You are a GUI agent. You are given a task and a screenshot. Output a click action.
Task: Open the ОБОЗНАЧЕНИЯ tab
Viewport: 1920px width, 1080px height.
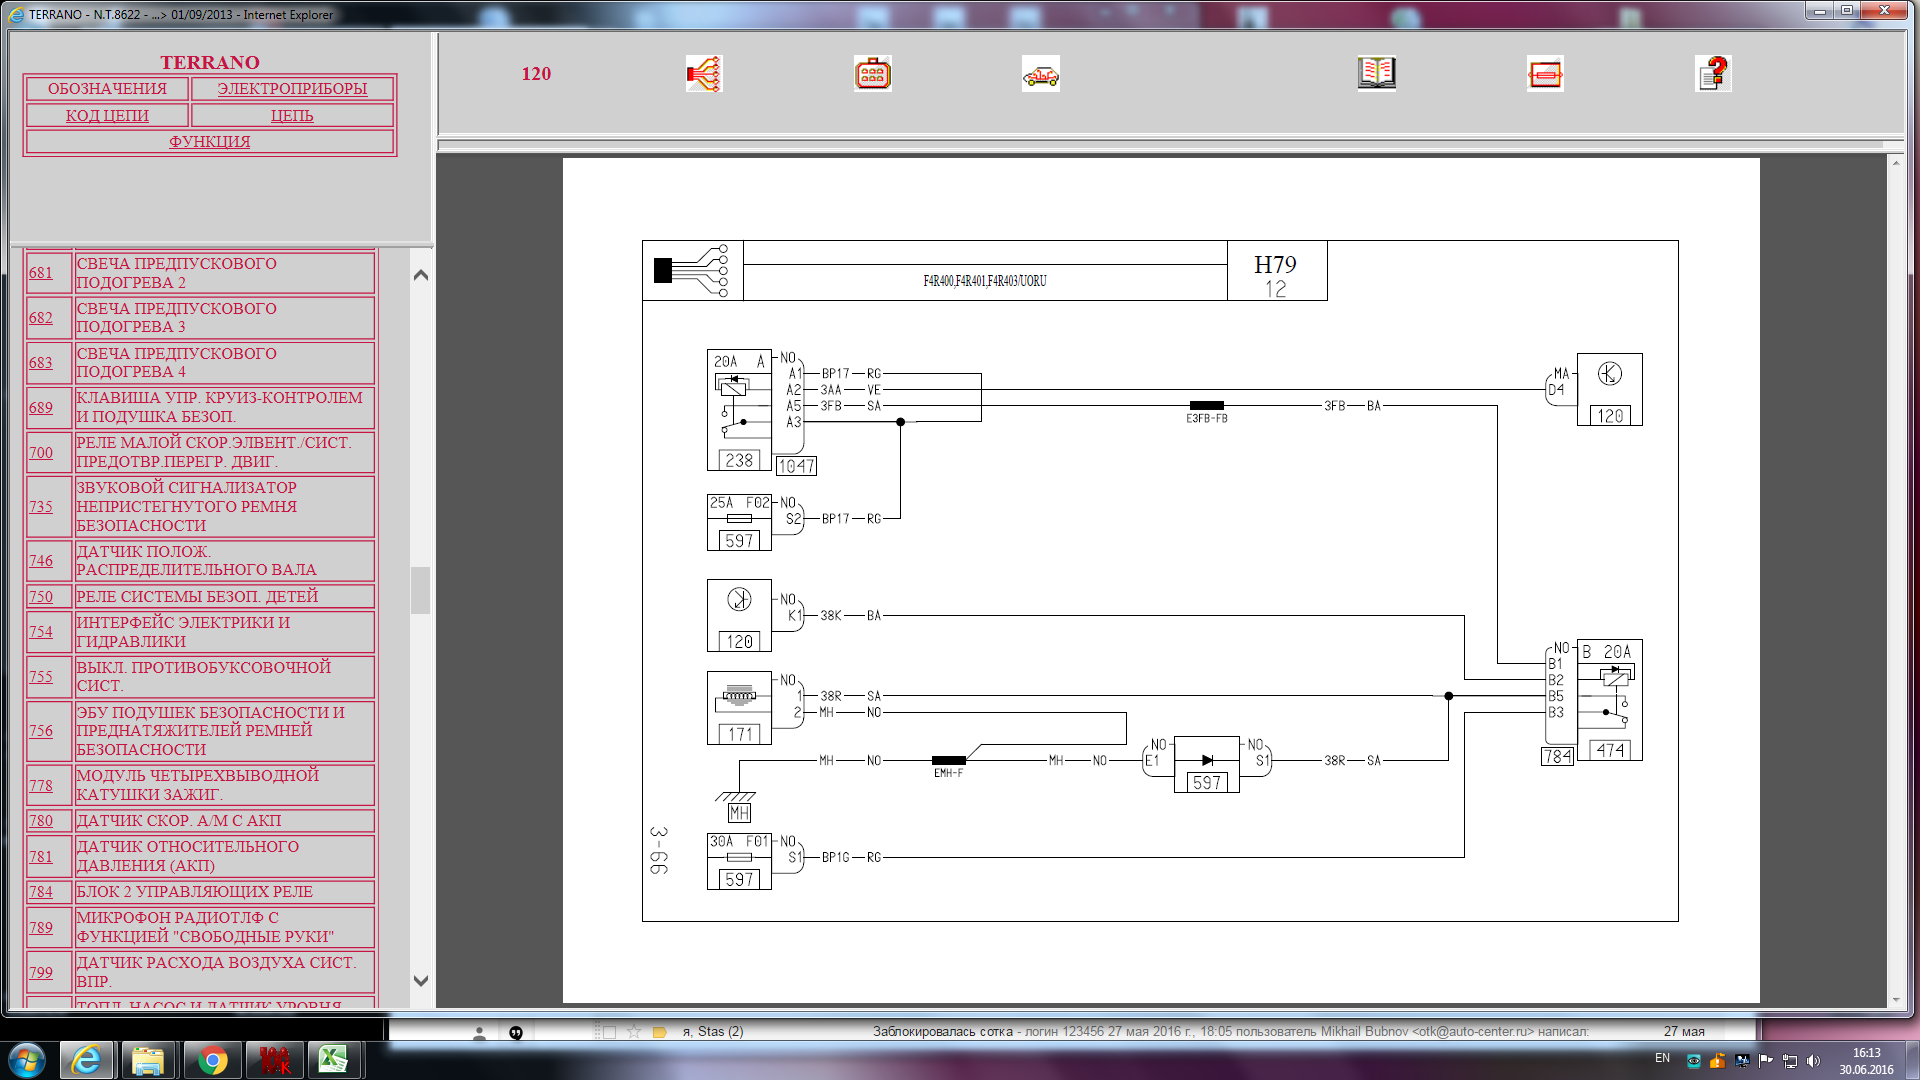tap(107, 89)
